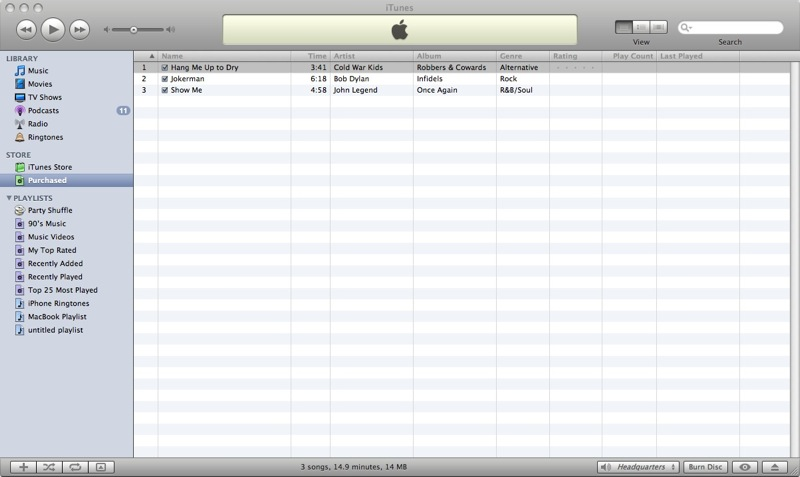Click the eject disc button
This screenshot has width=800, height=477.
pyautogui.click(x=774, y=467)
